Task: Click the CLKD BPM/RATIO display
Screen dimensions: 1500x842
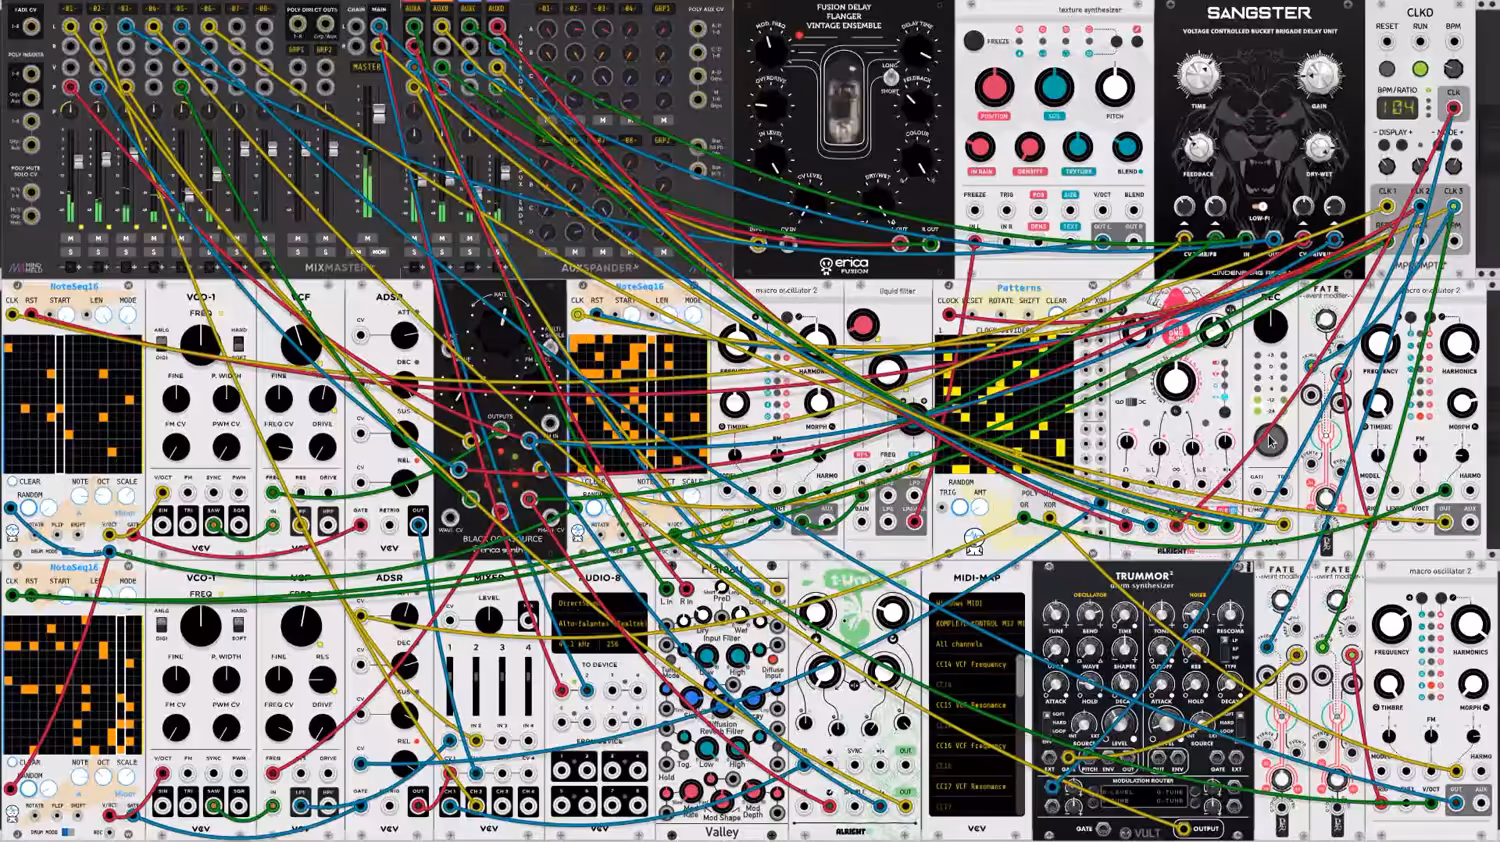Action: pos(1397,107)
